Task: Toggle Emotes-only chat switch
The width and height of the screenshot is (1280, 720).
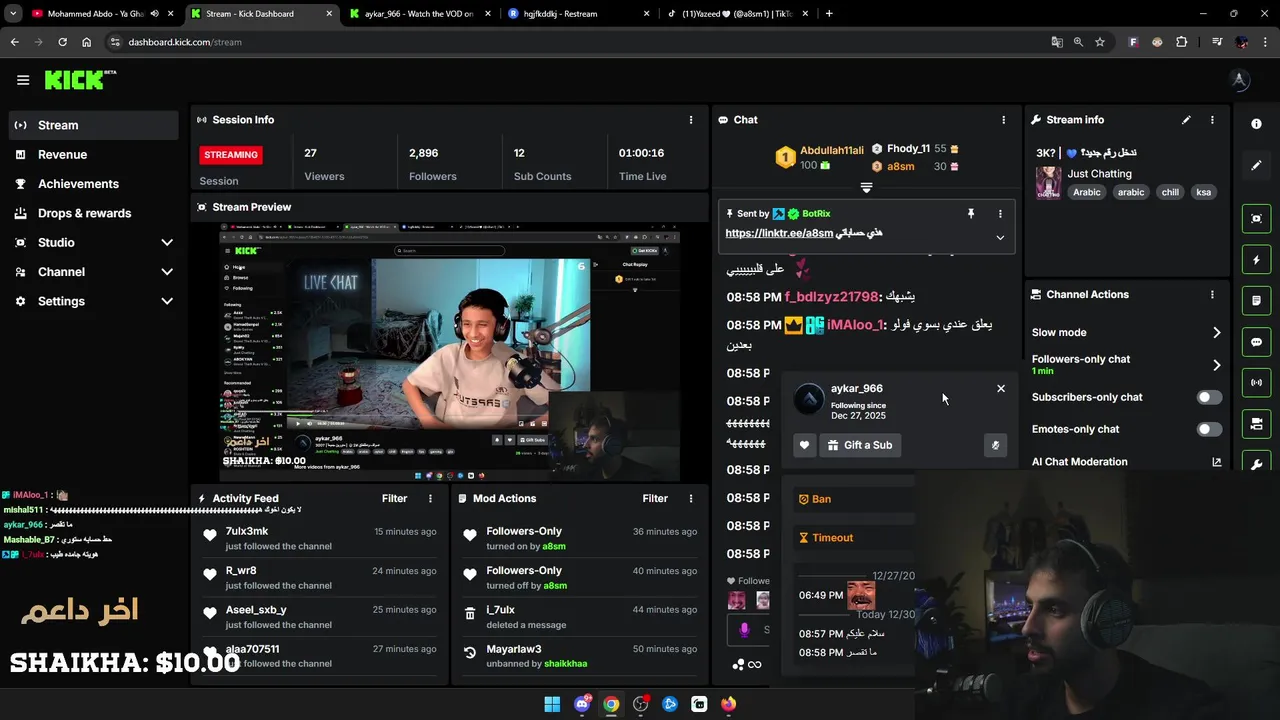Action: coord(1209,429)
